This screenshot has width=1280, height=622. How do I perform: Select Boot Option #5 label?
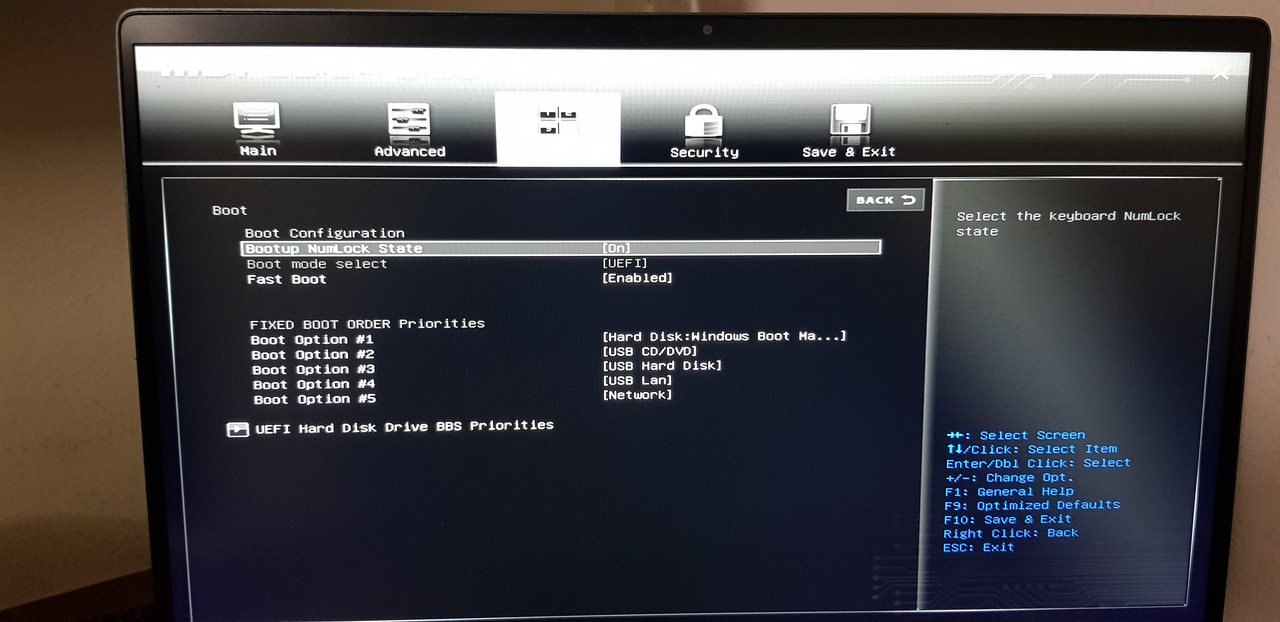[315, 400]
